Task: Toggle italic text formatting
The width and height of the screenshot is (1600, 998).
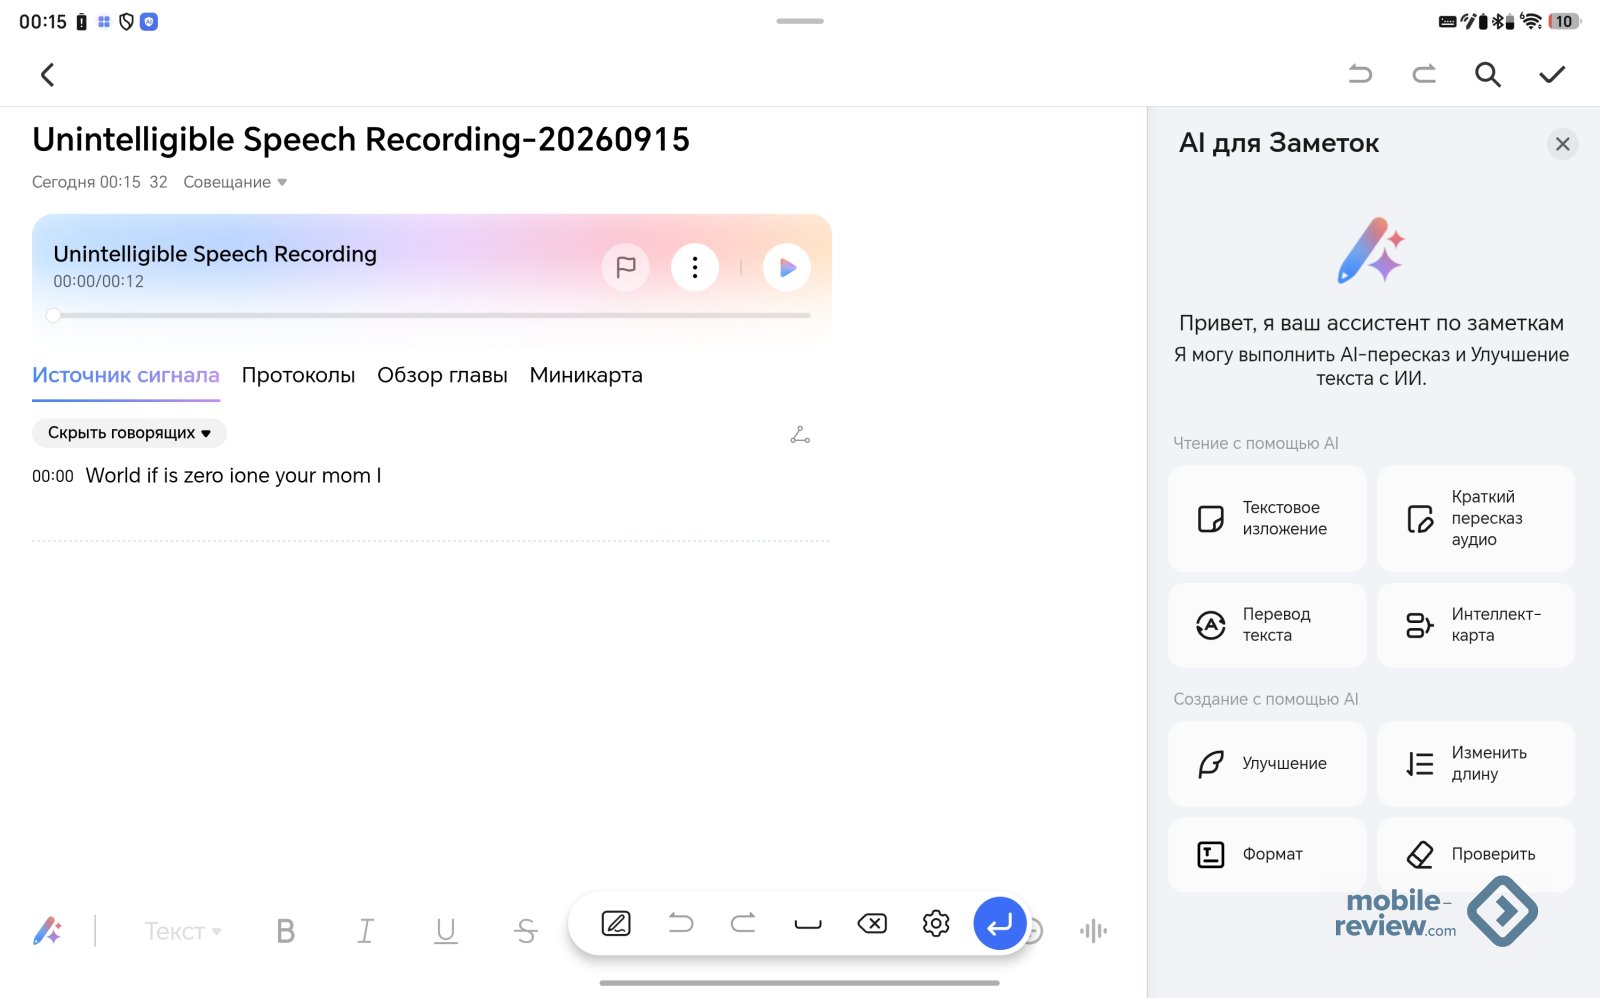Action: pyautogui.click(x=366, y=931)
